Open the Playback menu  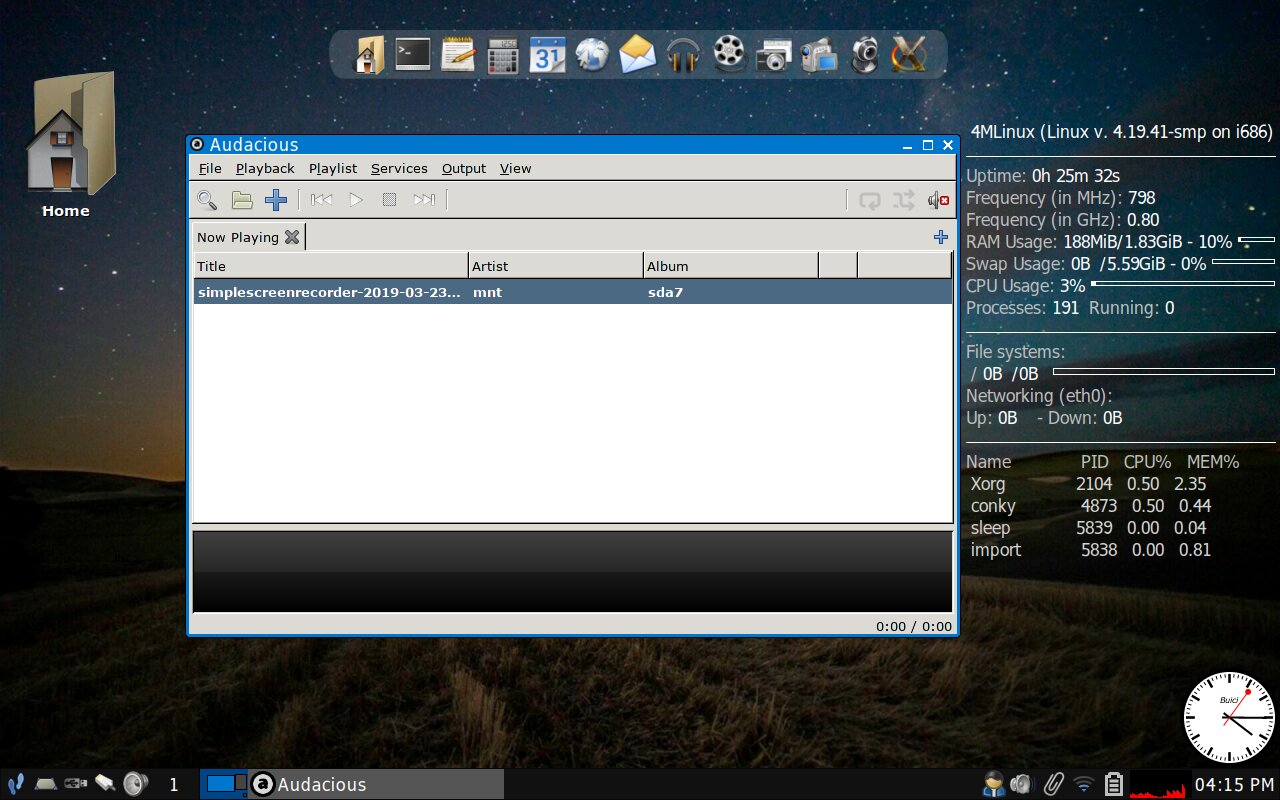pyautogui.click(x=265, y=168)
